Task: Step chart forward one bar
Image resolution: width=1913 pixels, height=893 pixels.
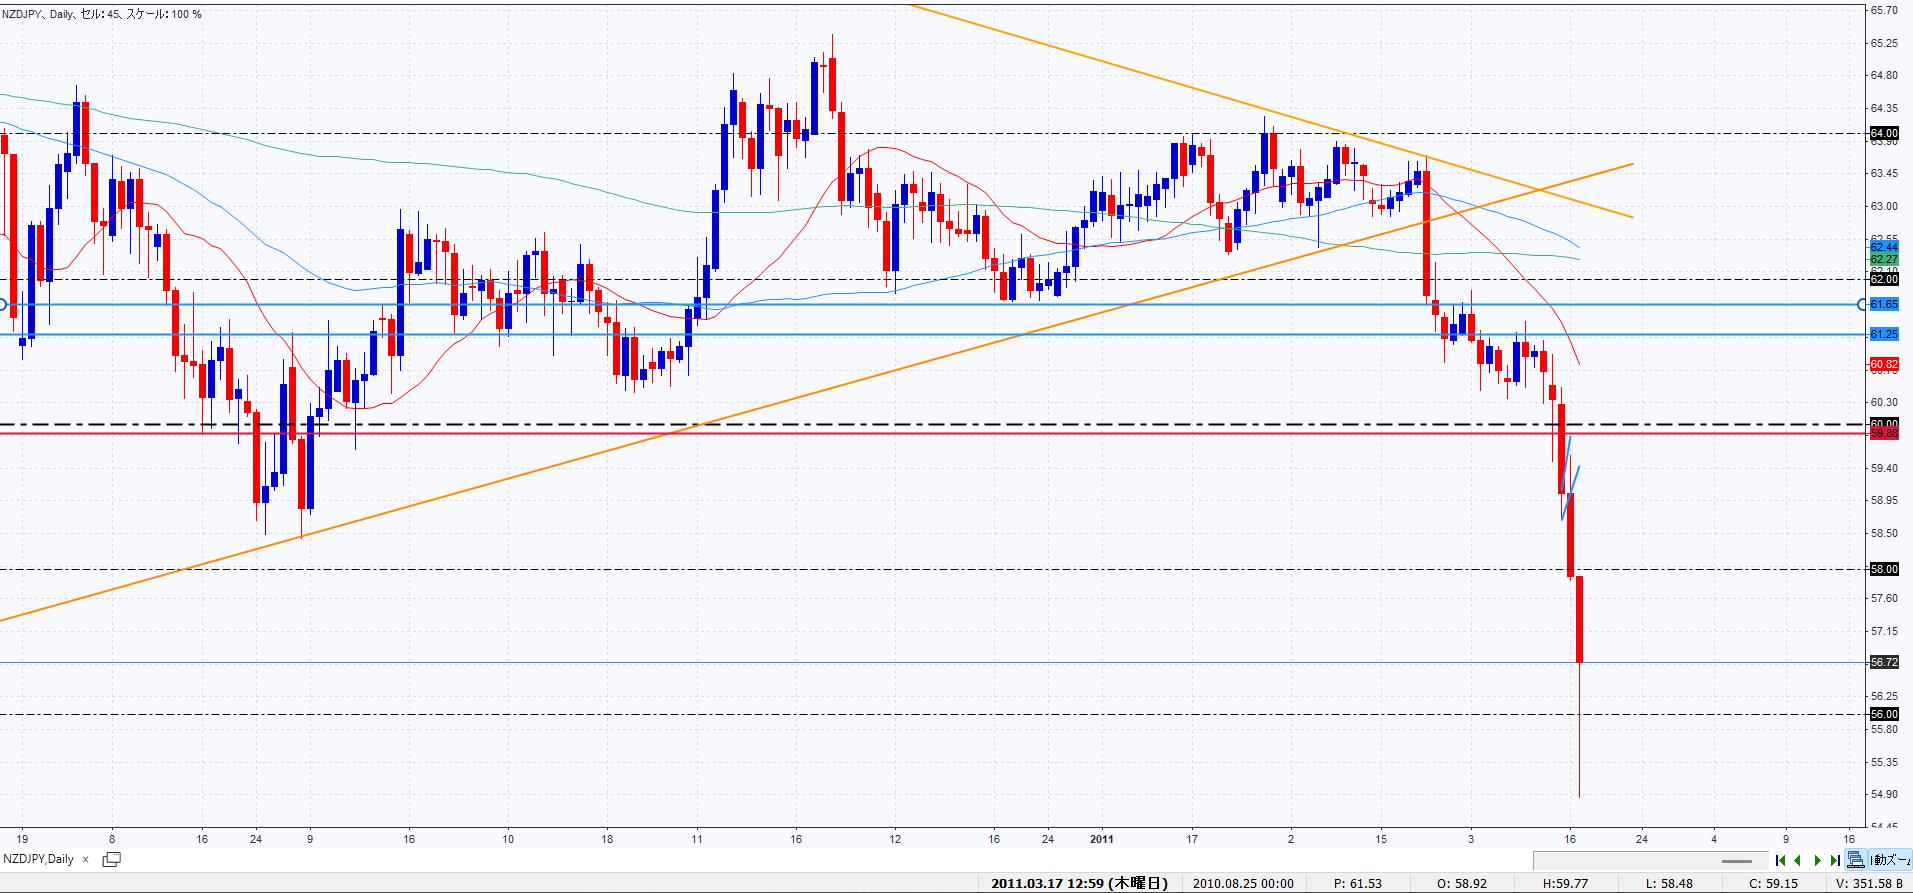Action: pyautogui.click(x=1817, y=860)
